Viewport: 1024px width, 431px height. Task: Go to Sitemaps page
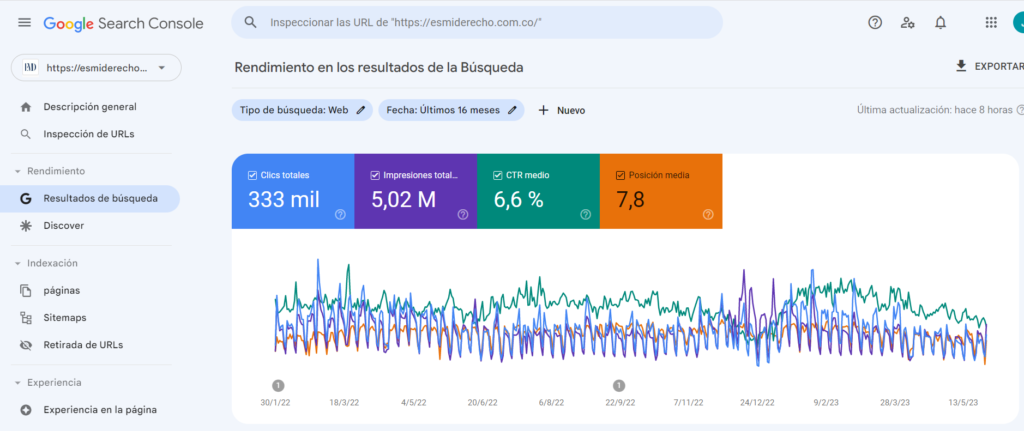(64, 317)
